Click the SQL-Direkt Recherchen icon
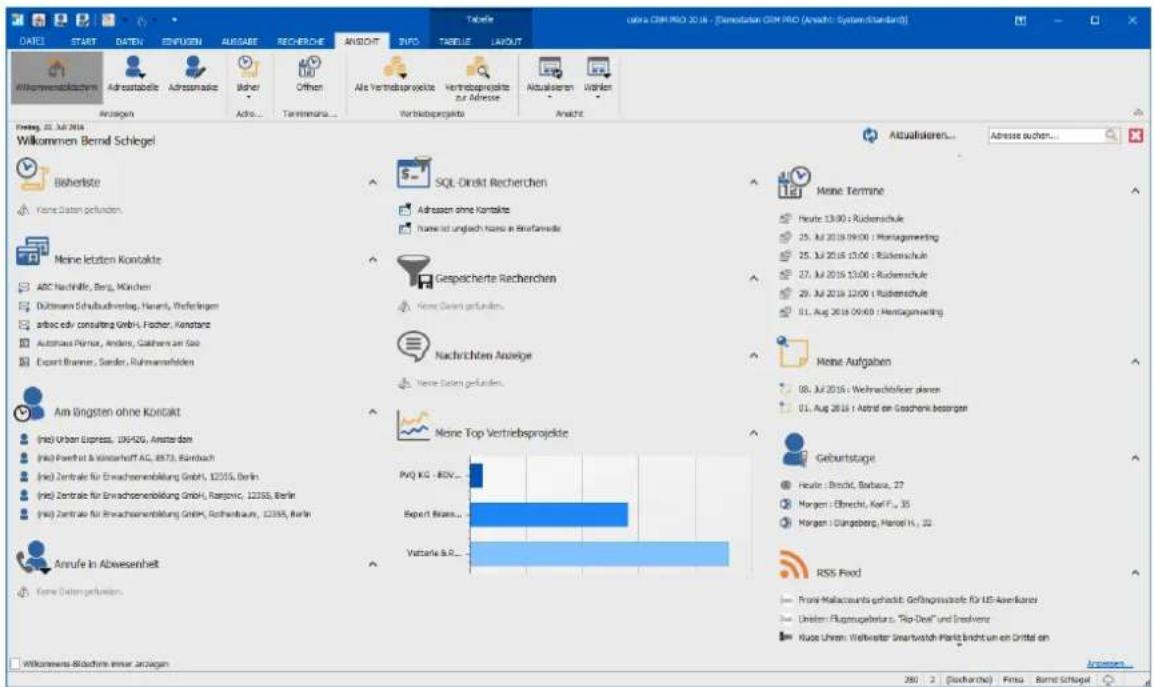Image resolution: width=1154 pixels, height=687 pixels. coord(413,172)
